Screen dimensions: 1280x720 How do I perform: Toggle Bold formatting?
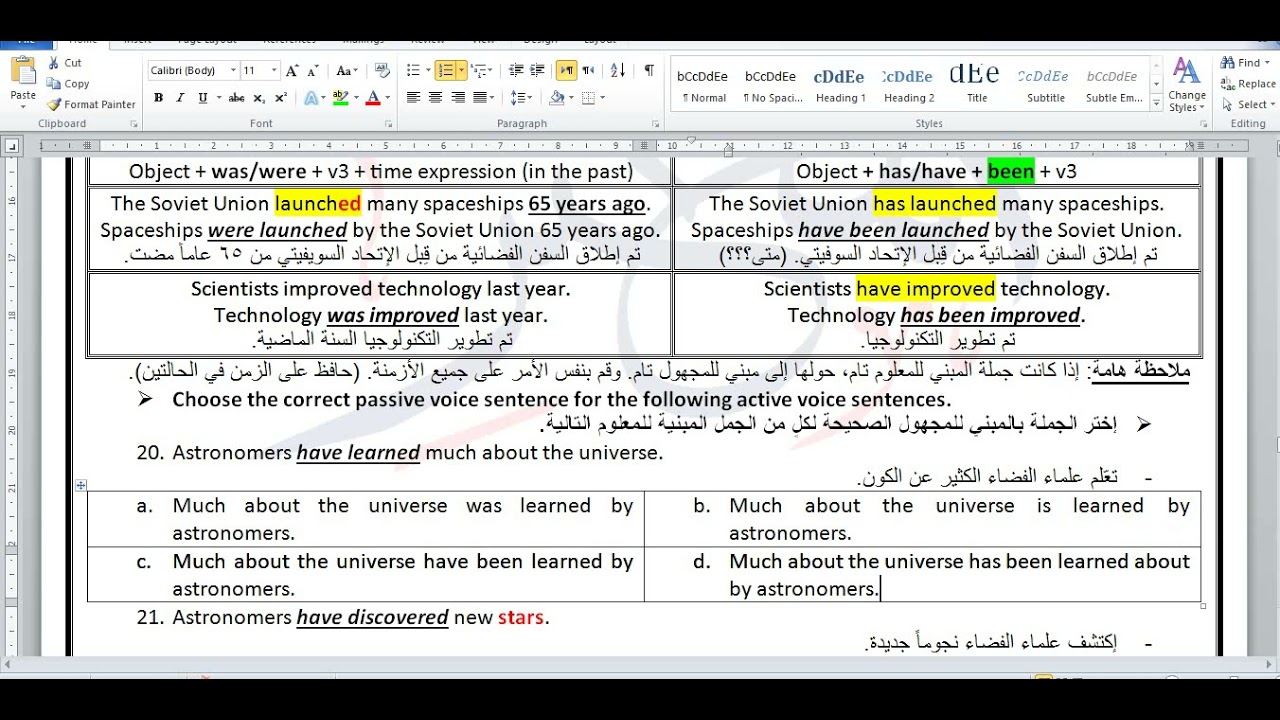[x=158, y=98]
